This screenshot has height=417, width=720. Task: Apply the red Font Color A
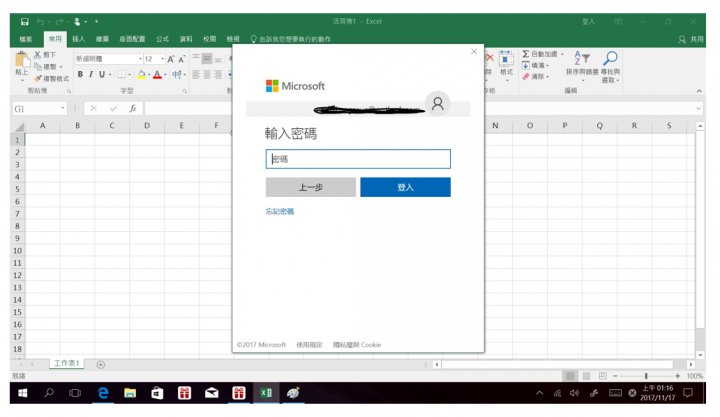pyautogui.click(x=158, y=74)
